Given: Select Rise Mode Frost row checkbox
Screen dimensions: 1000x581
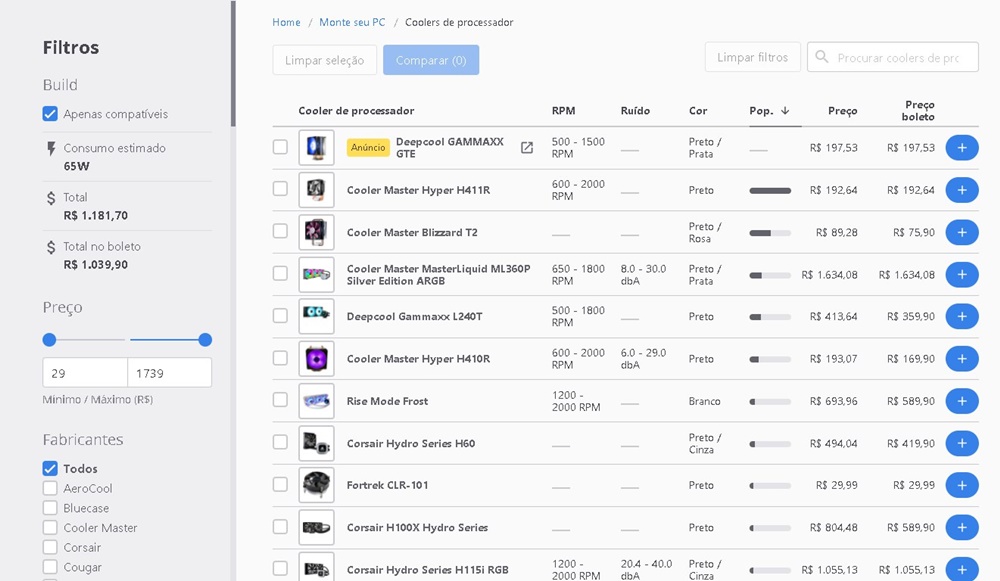Looking at the screenshot, I should pos(280,400).
